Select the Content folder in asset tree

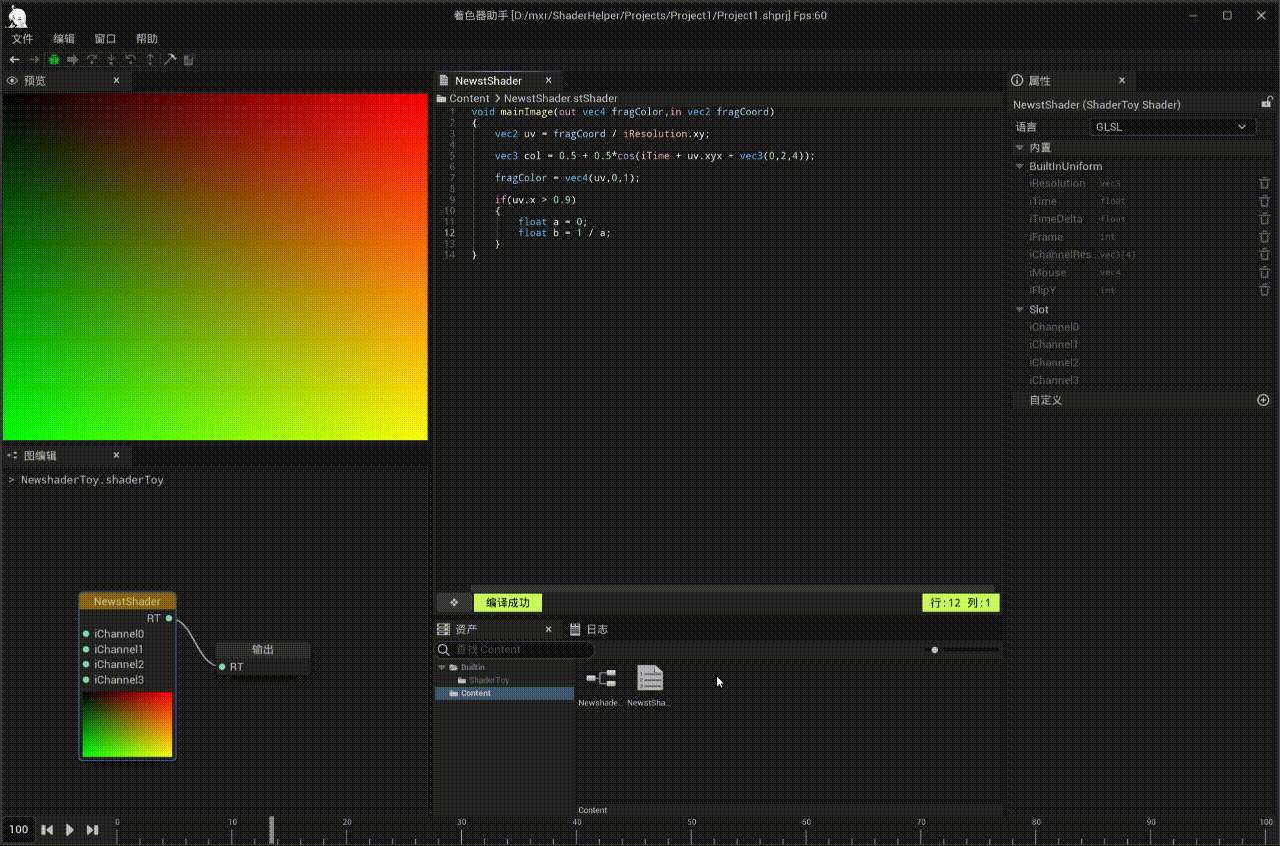[504, 693]
